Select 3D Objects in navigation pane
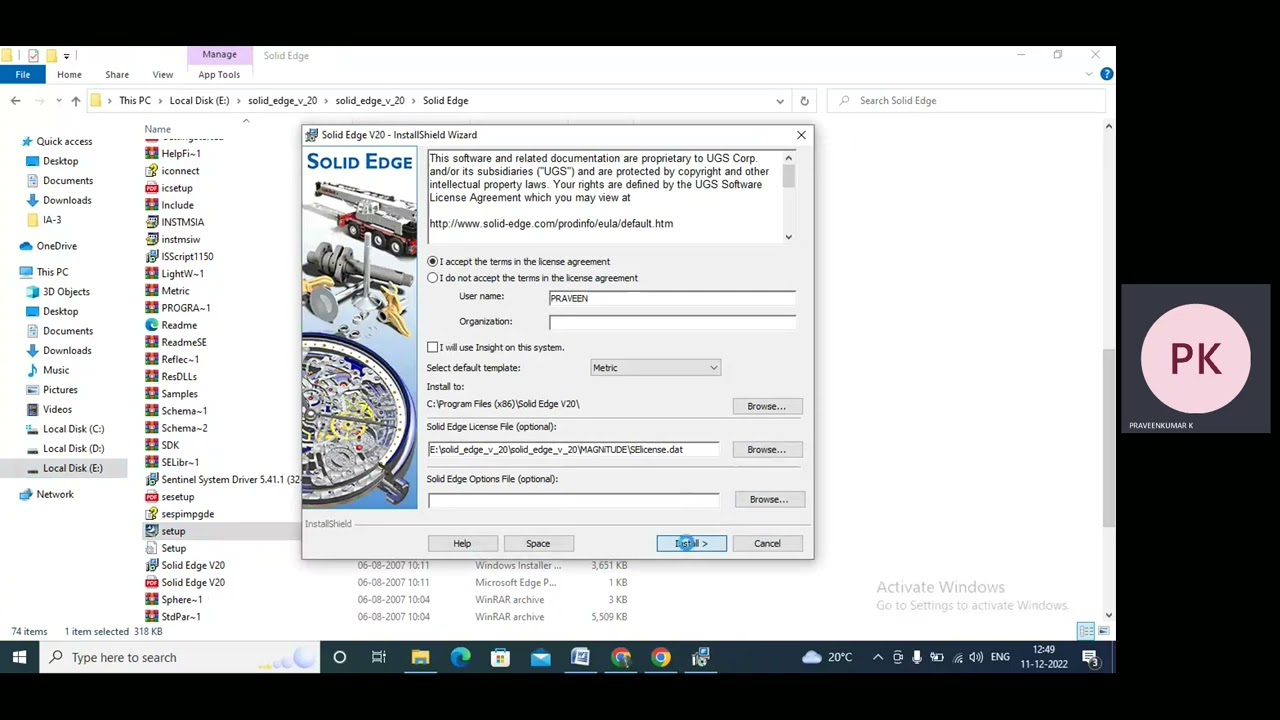This screenshot has width=1280, height=720. (66, 292)
